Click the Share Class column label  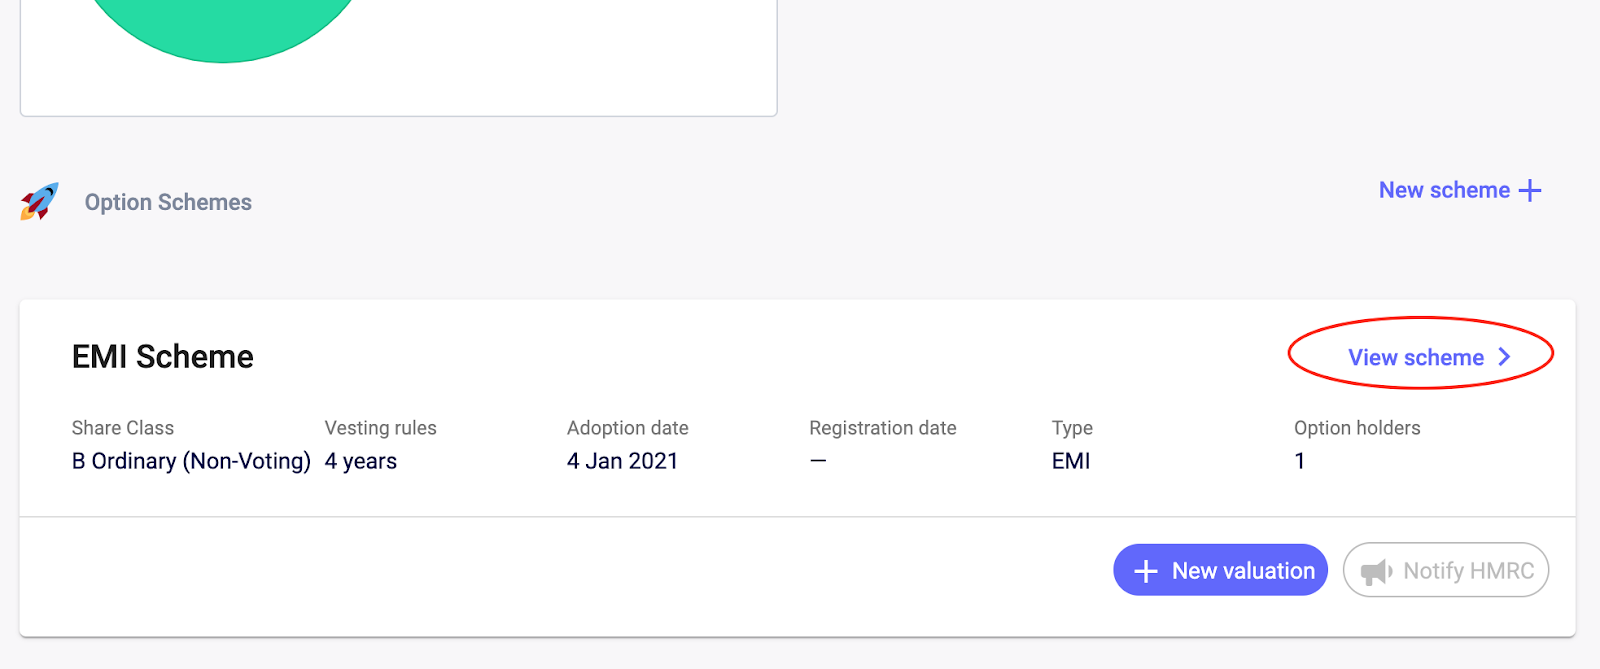[123, 428]
